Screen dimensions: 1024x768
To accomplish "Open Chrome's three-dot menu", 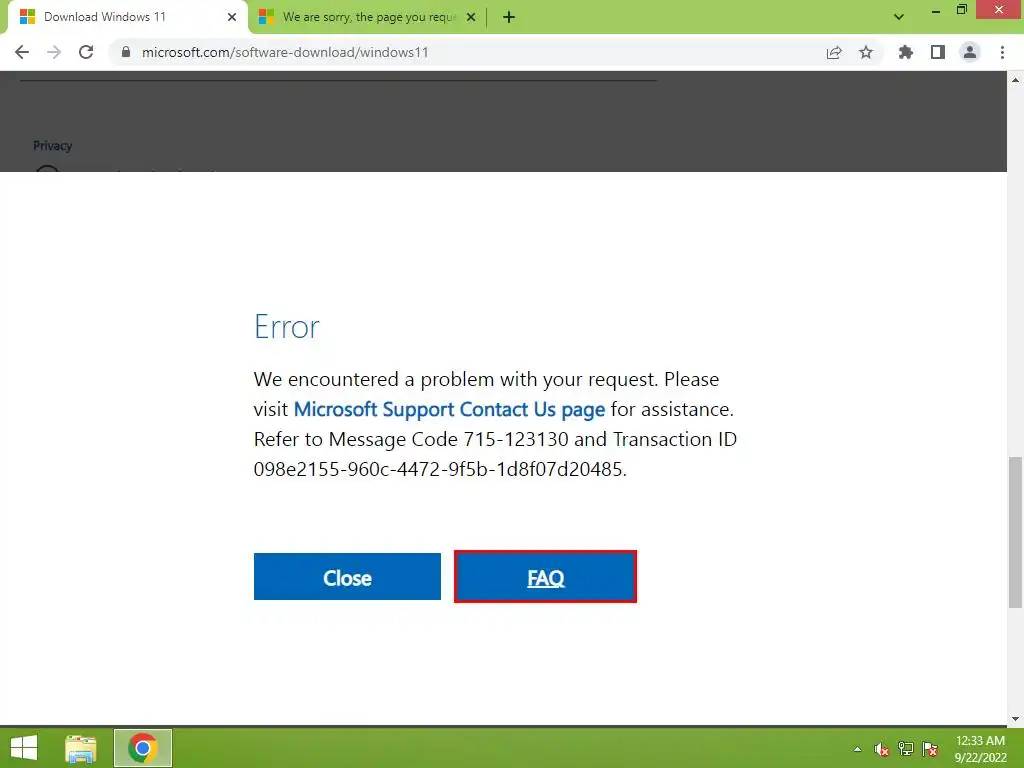I will click(x=1002, y=52).
